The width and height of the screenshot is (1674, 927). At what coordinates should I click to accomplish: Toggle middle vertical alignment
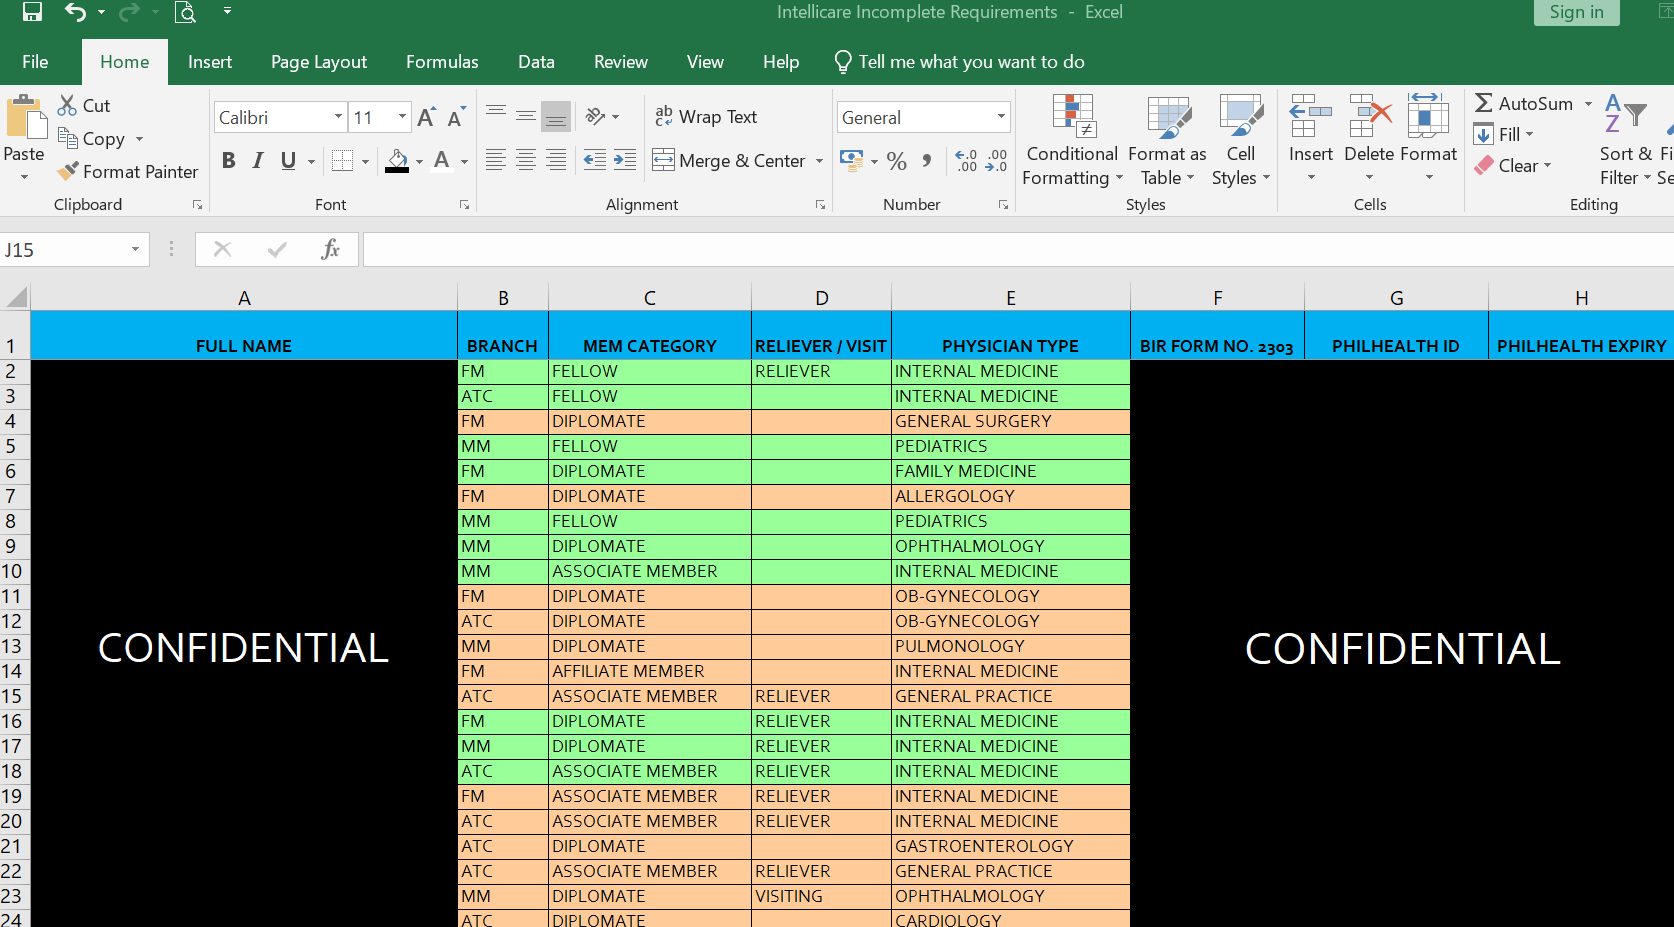525,116
